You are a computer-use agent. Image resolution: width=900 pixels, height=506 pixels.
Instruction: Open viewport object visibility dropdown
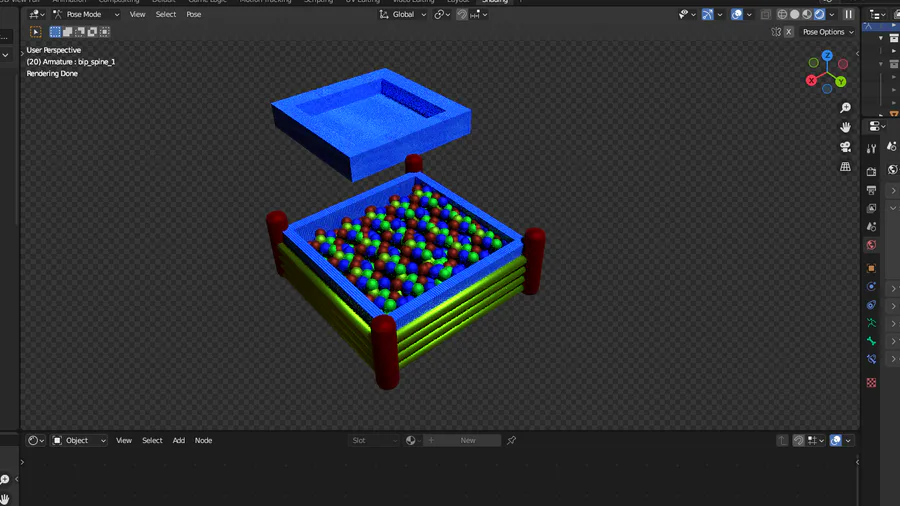pos(686,14)
